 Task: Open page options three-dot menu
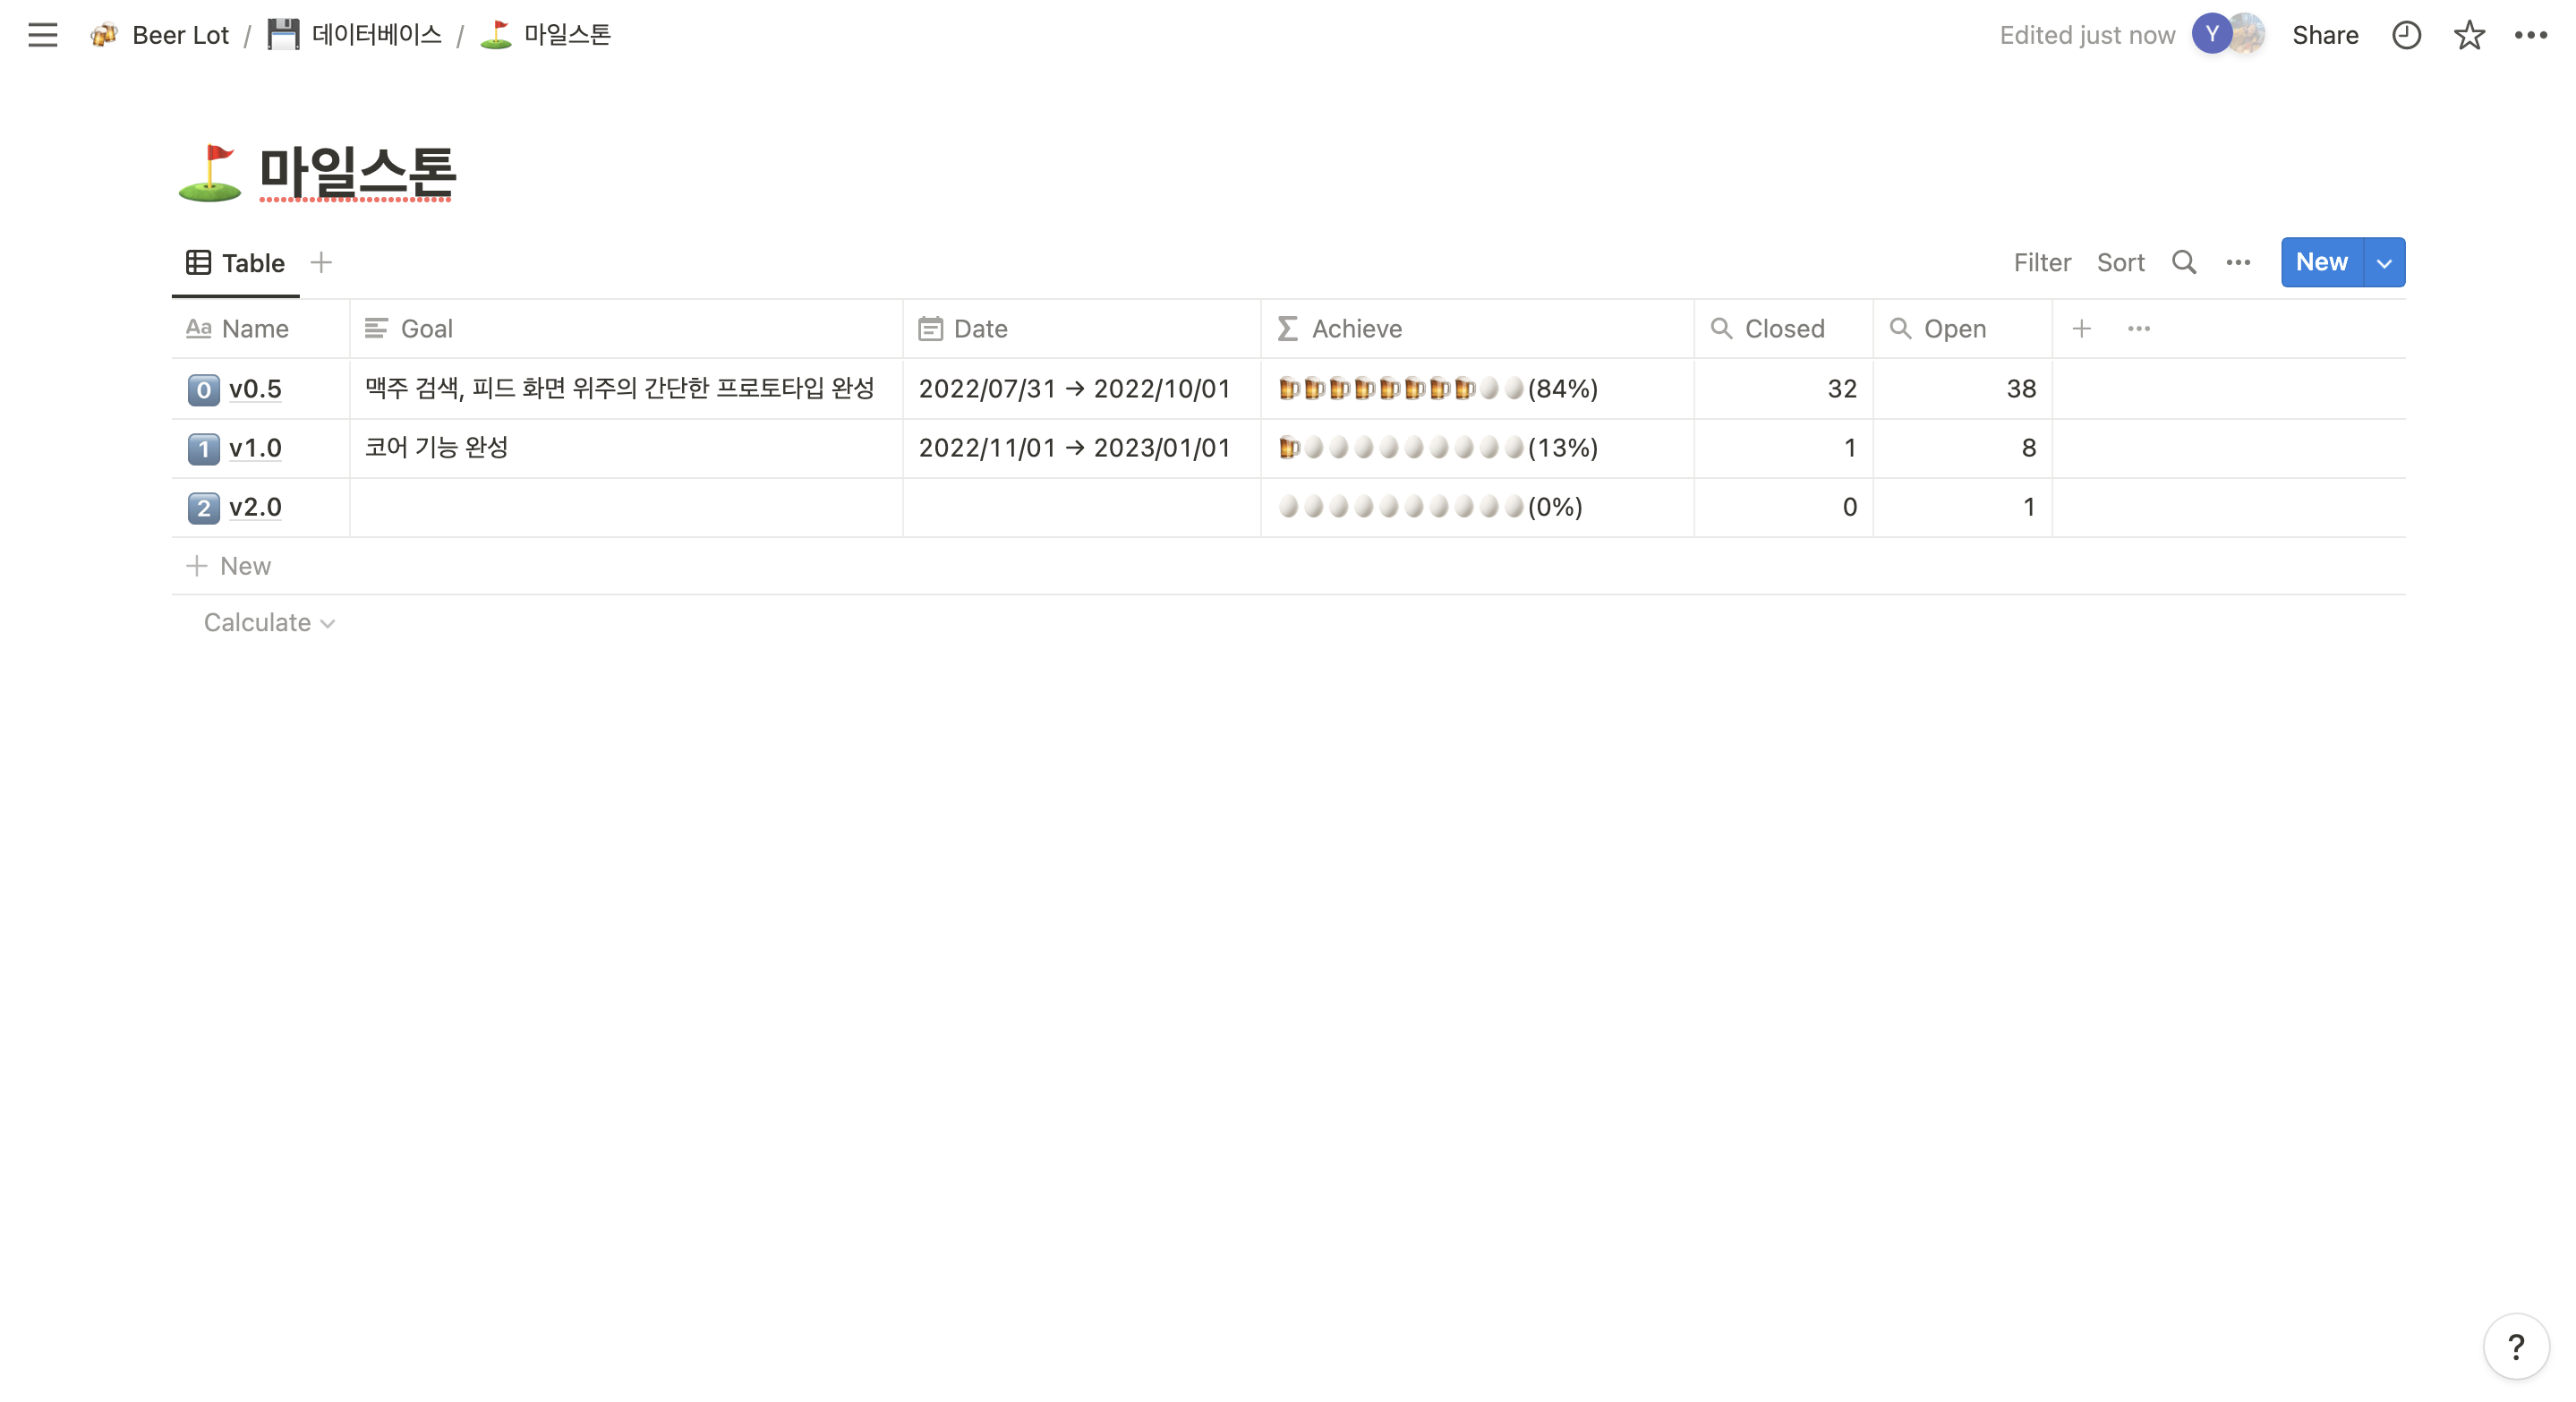2530,35
